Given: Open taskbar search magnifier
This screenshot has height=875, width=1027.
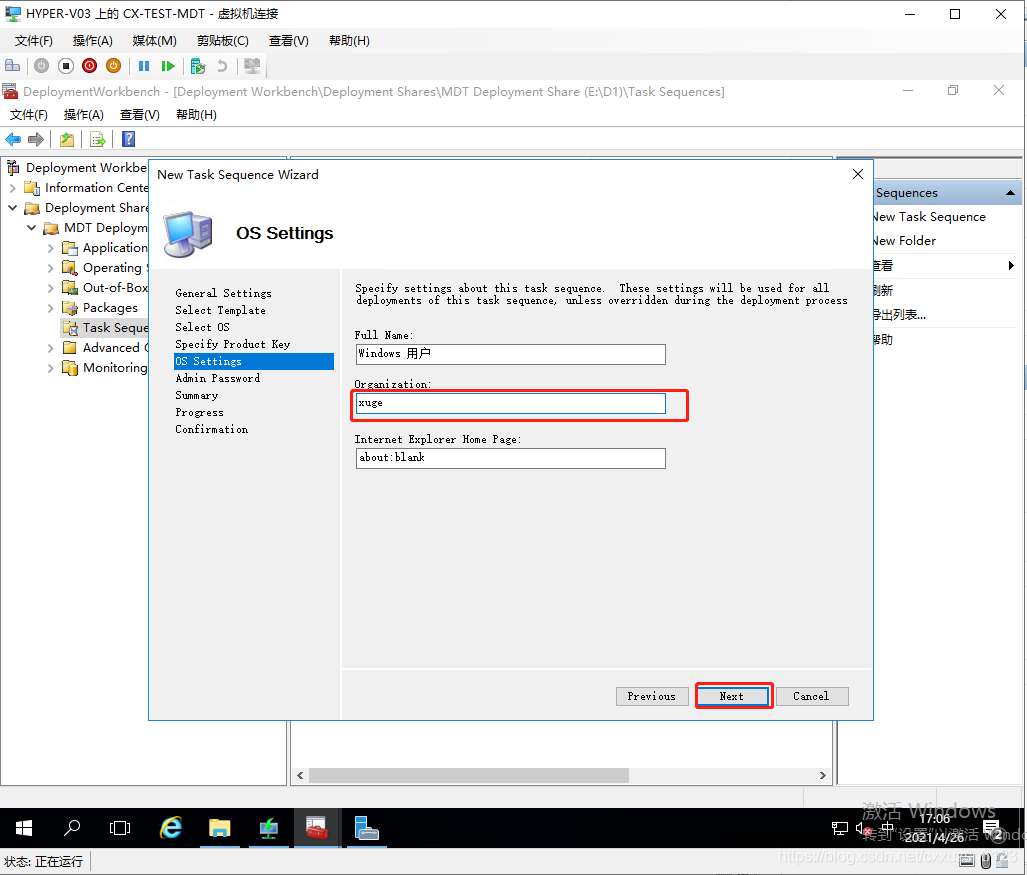Looking at the screenshot, I should tap(71, 828).
